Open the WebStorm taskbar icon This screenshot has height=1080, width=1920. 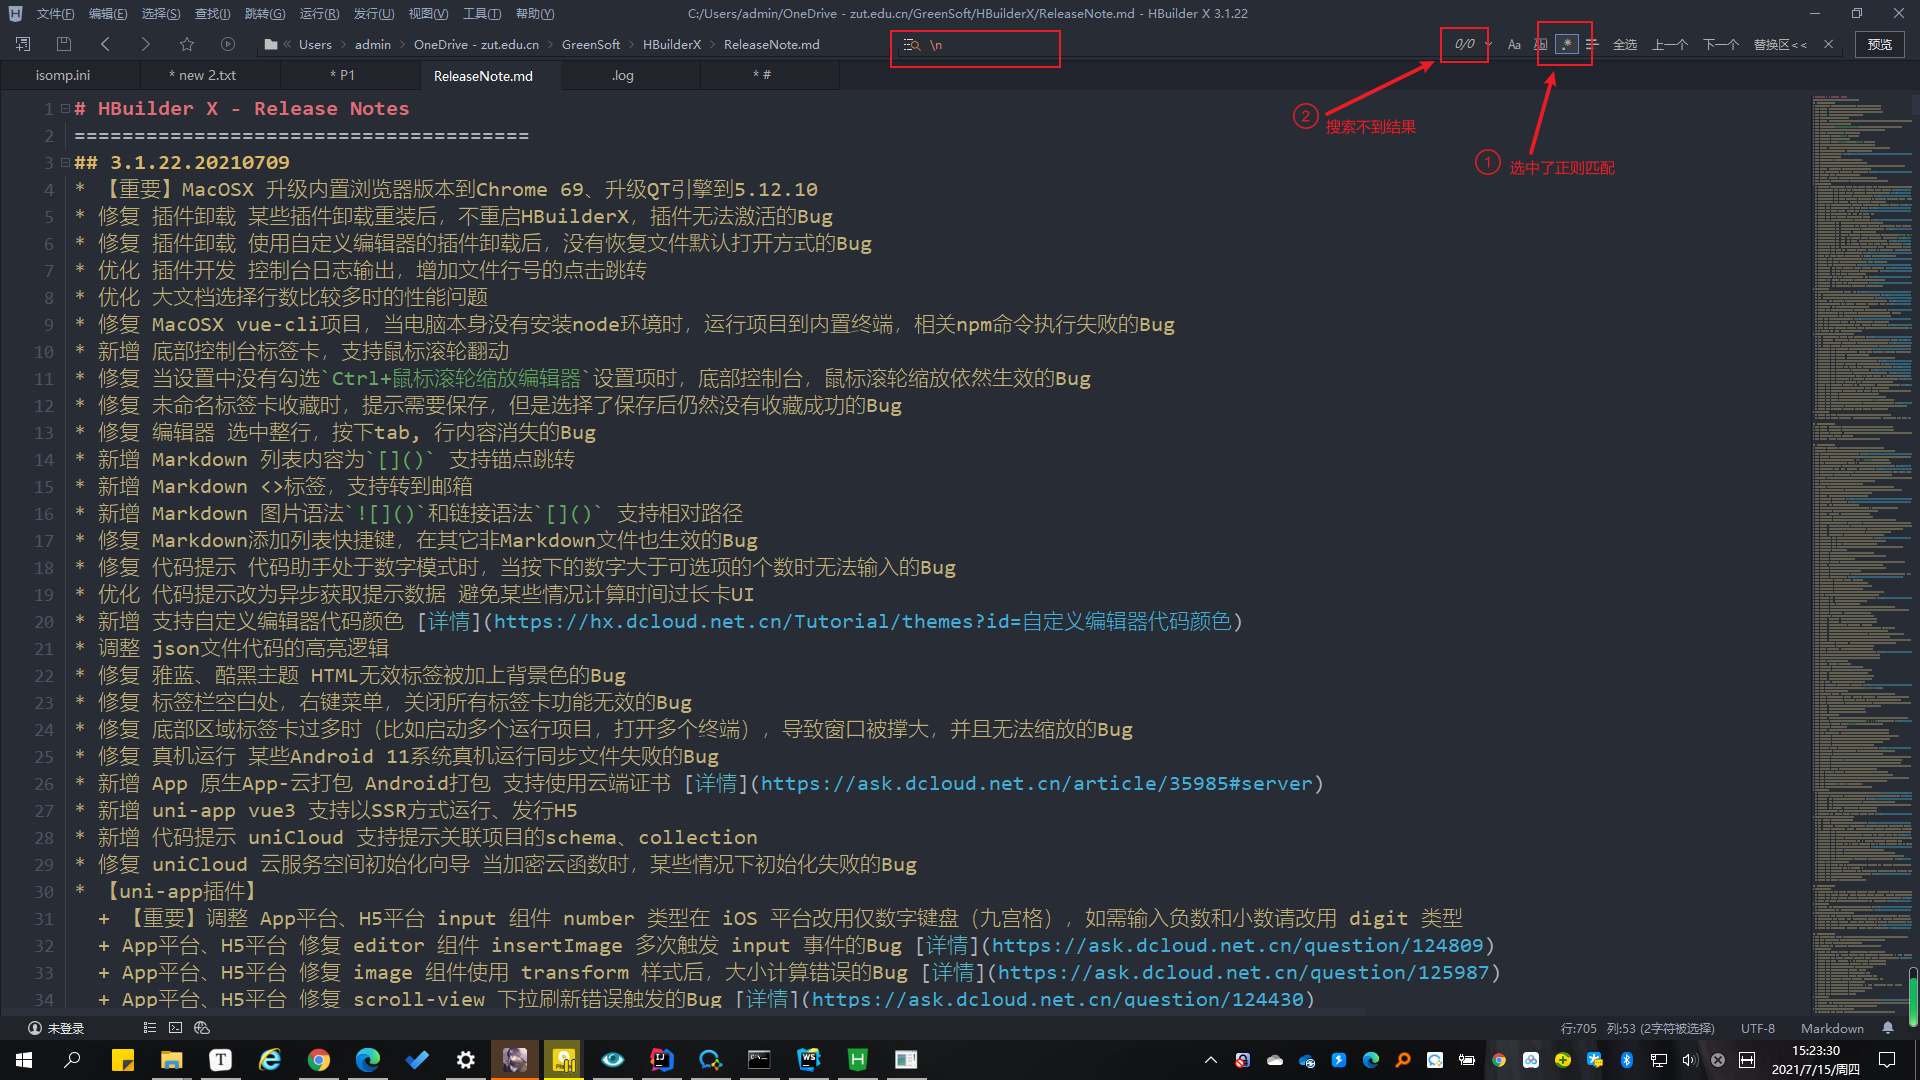809,1060
